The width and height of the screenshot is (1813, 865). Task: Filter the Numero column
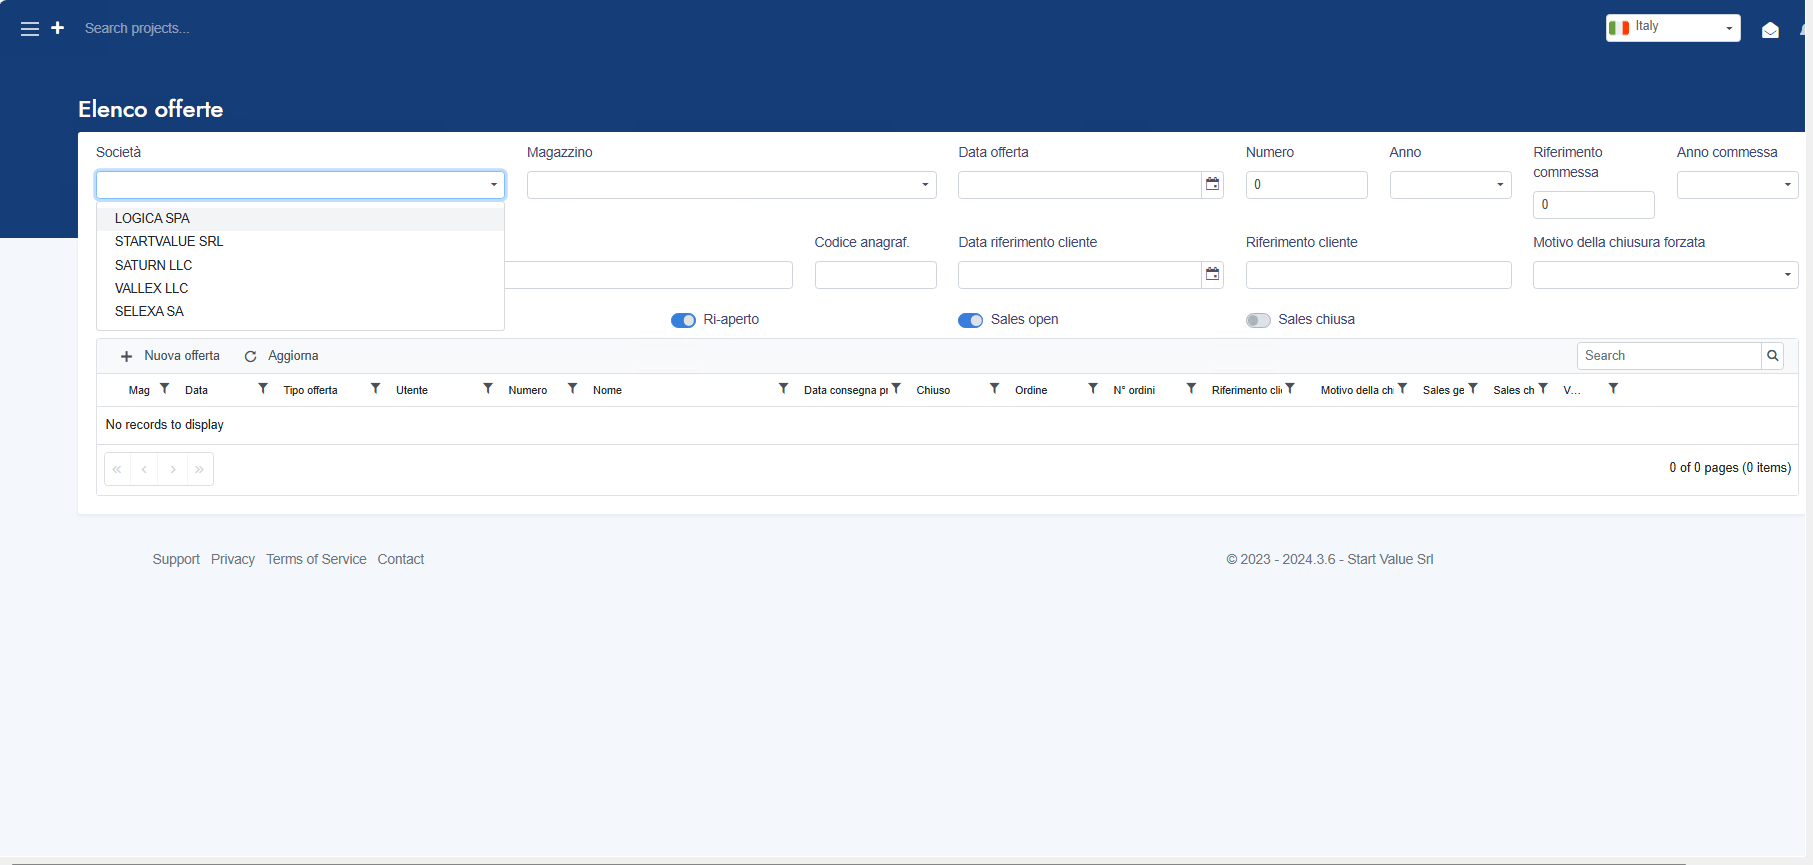pyautogui.click(x=573, y=389)
